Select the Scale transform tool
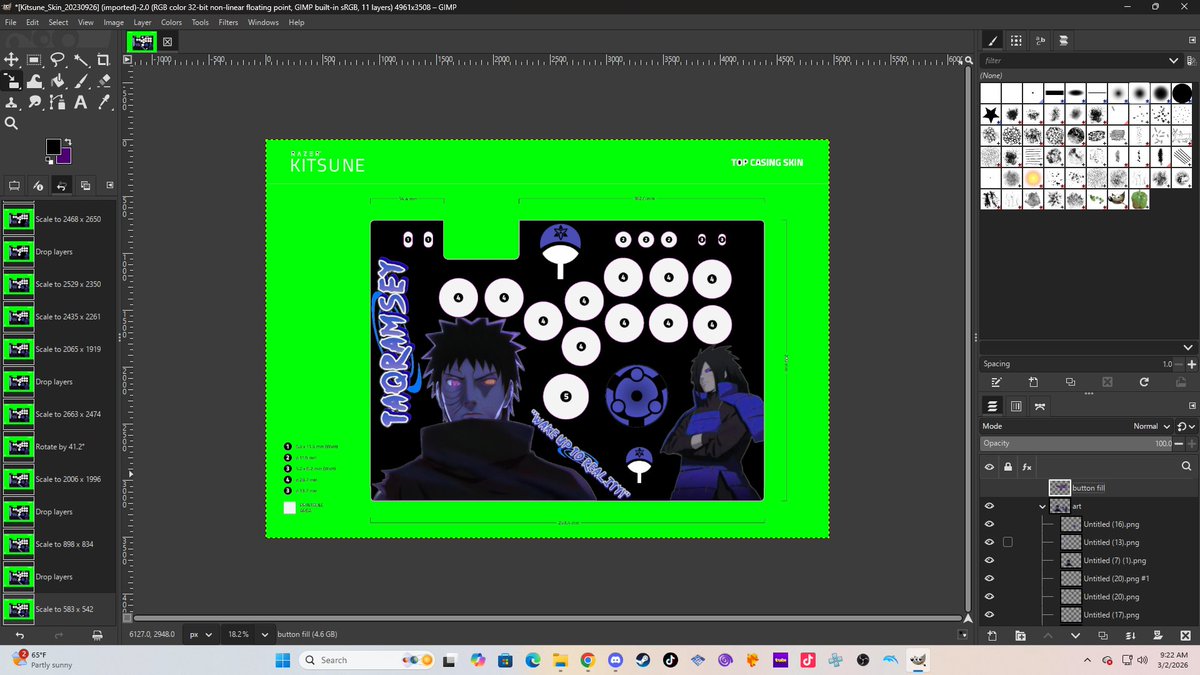Viewport: 1200px width, 675px height. pos(12,81)
